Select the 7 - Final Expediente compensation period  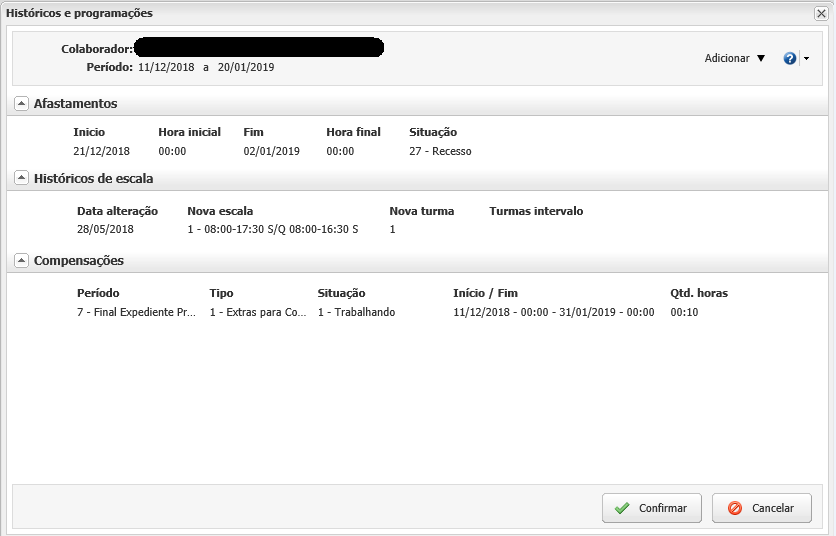coord(136,313)
